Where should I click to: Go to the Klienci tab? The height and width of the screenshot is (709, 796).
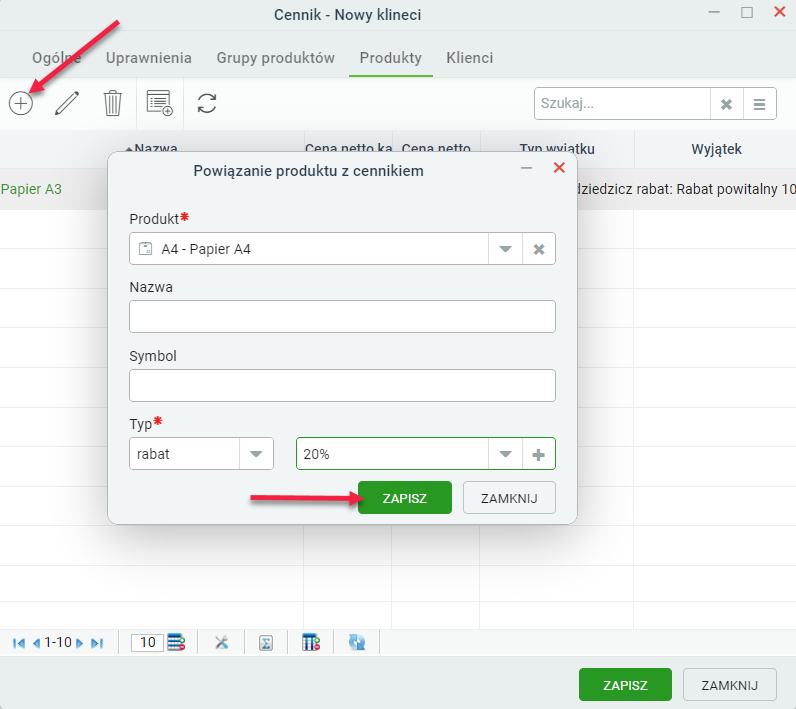point(470,58)
